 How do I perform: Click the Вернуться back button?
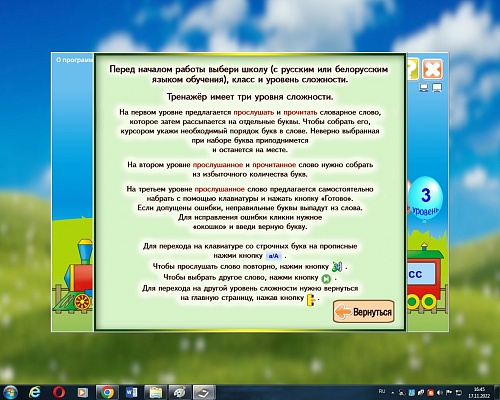tap(364, 312)
